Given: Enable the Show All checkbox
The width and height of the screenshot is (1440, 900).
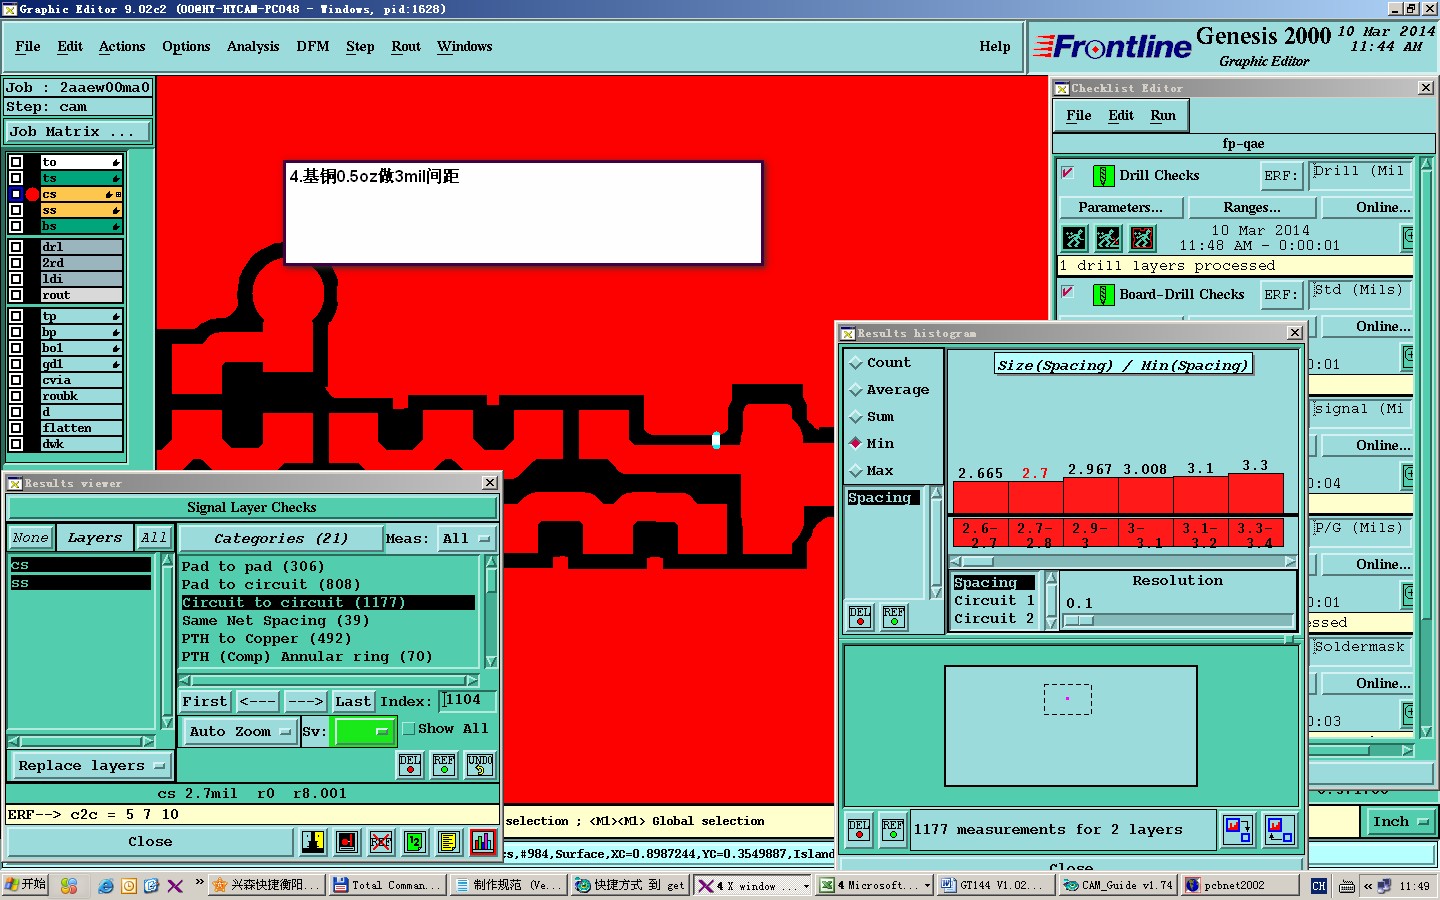Looking at the screenshot, I should coord(409,729).
